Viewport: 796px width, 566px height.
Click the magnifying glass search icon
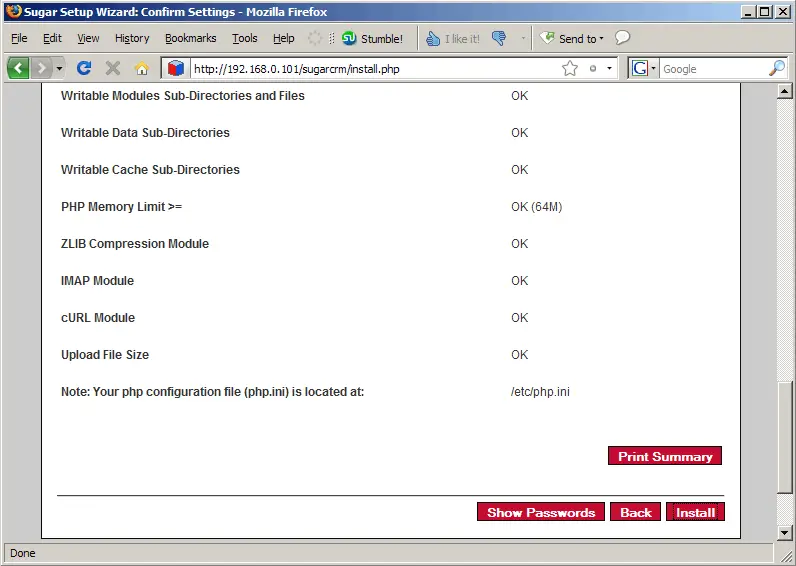click(x=777, y=68)
